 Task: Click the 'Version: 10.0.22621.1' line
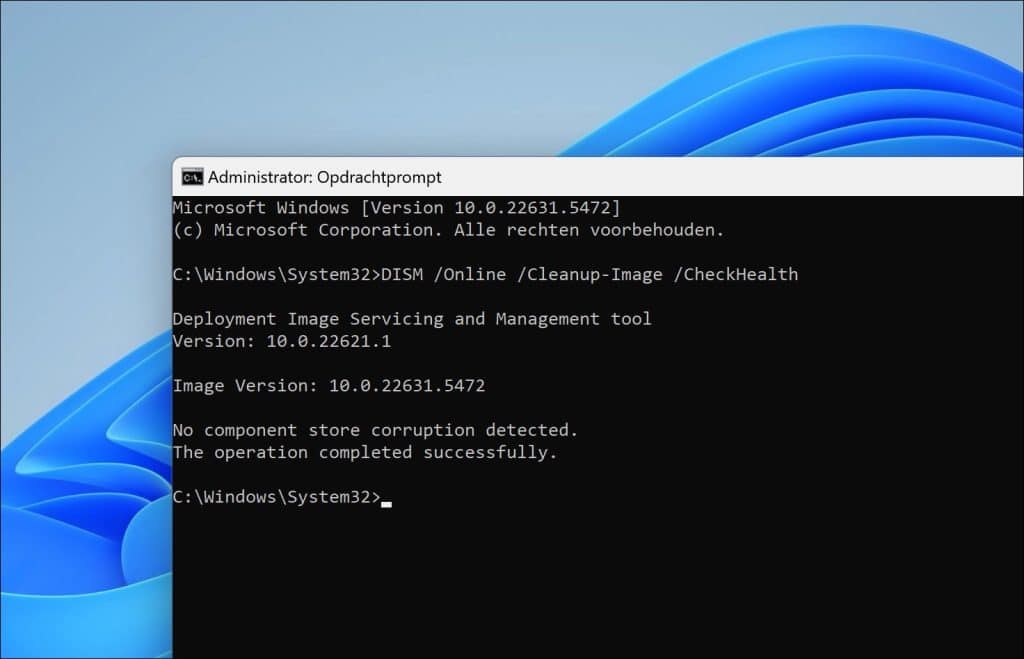[x=282, y=341]
